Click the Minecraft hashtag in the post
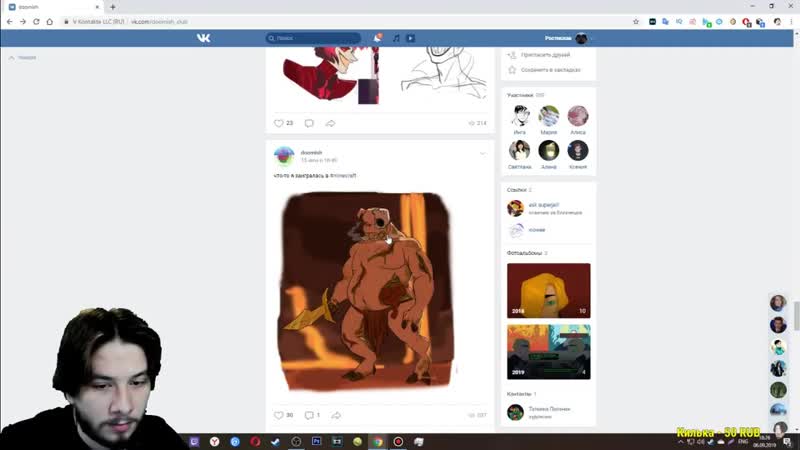800x450 pixels. [x=343, y=176]
